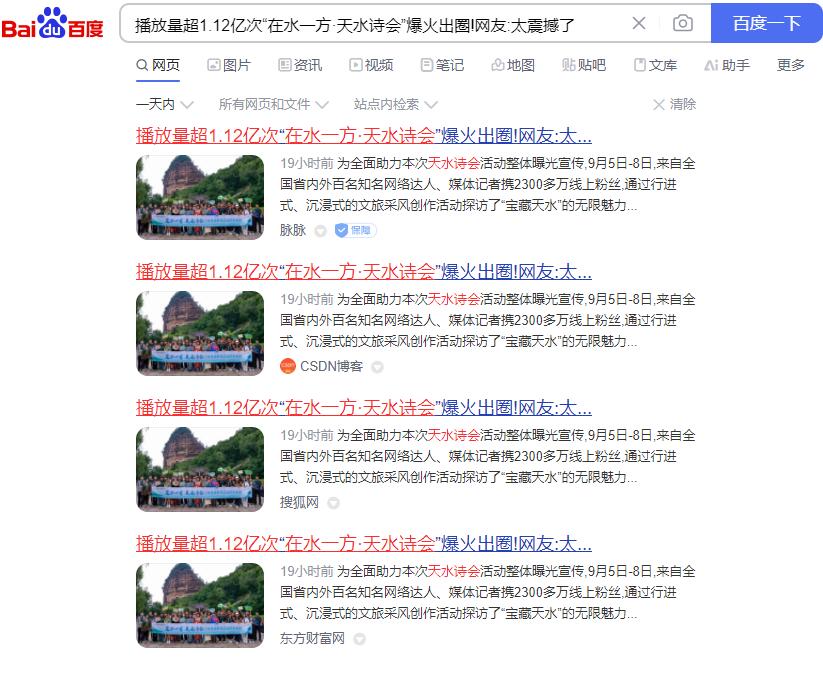This screenshot has height=686, width=823.
Task: Open the round dropdown icon beside CSDN博客
Action: (x=377, y=367)
